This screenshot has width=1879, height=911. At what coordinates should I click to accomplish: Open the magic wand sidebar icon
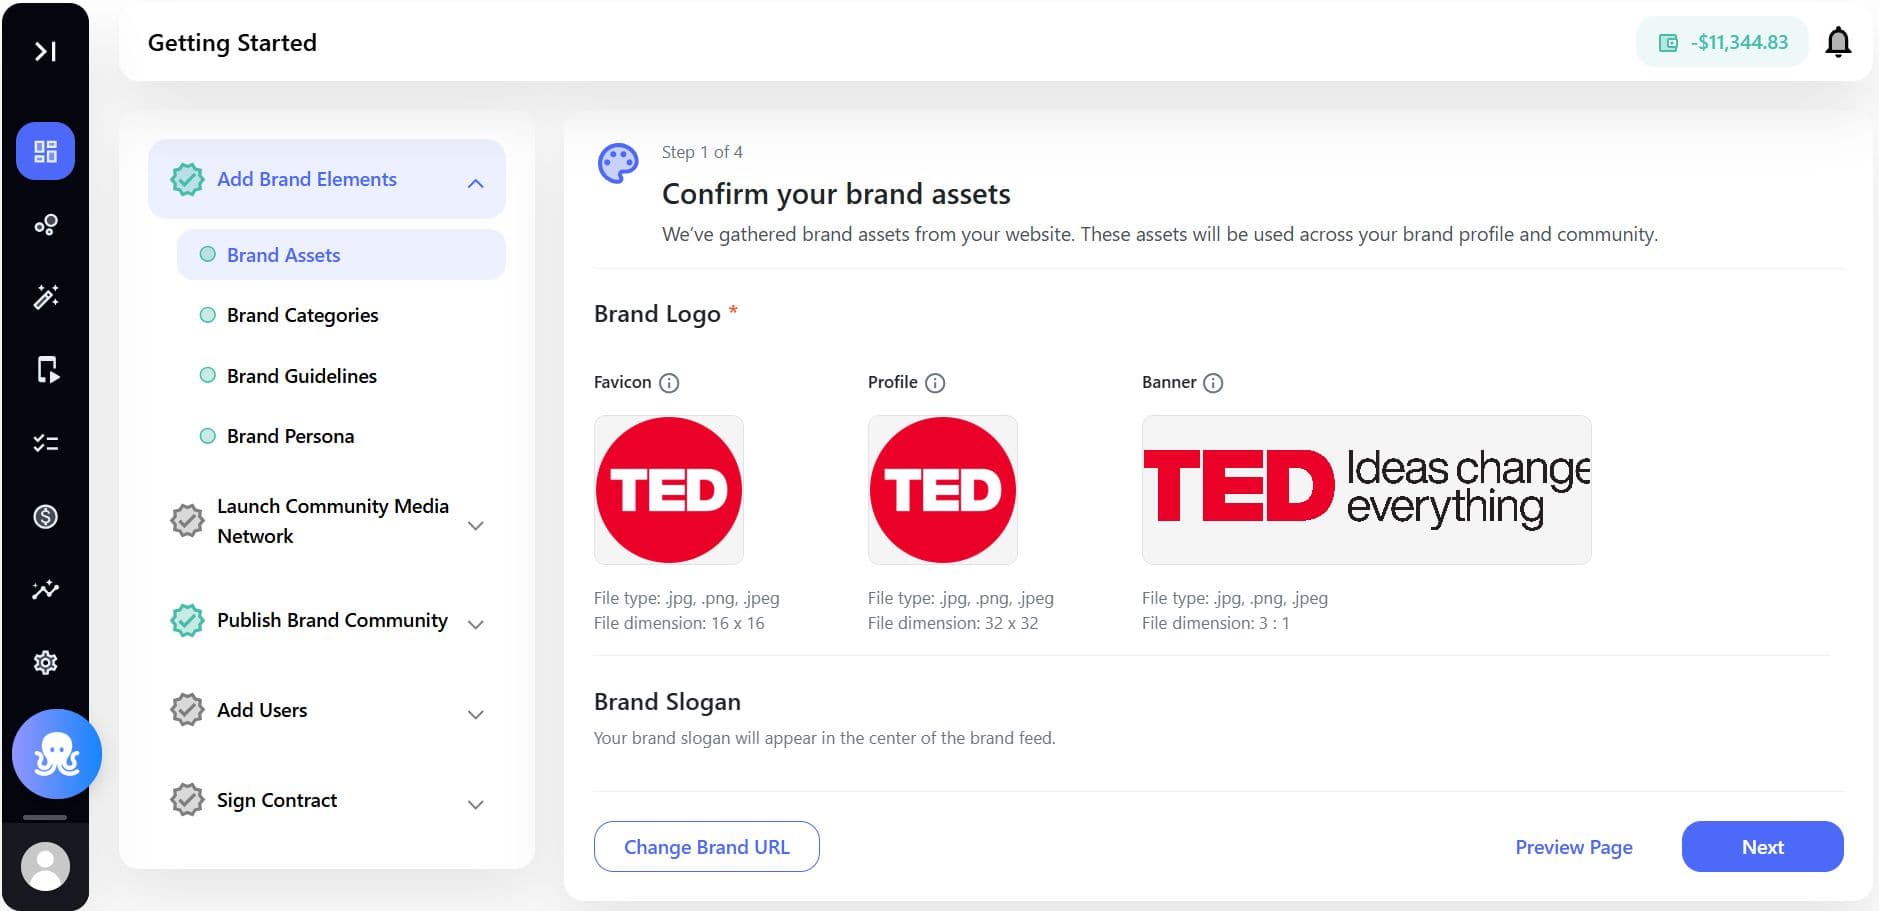(45, 297)
